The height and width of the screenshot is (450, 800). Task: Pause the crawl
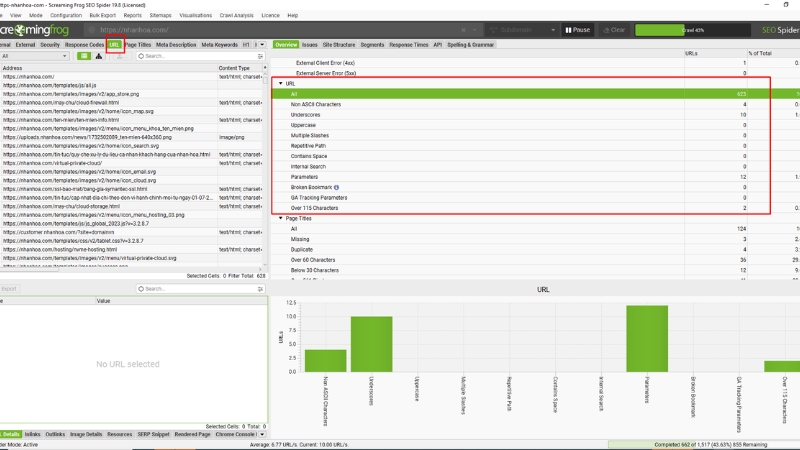pos(578,30)
